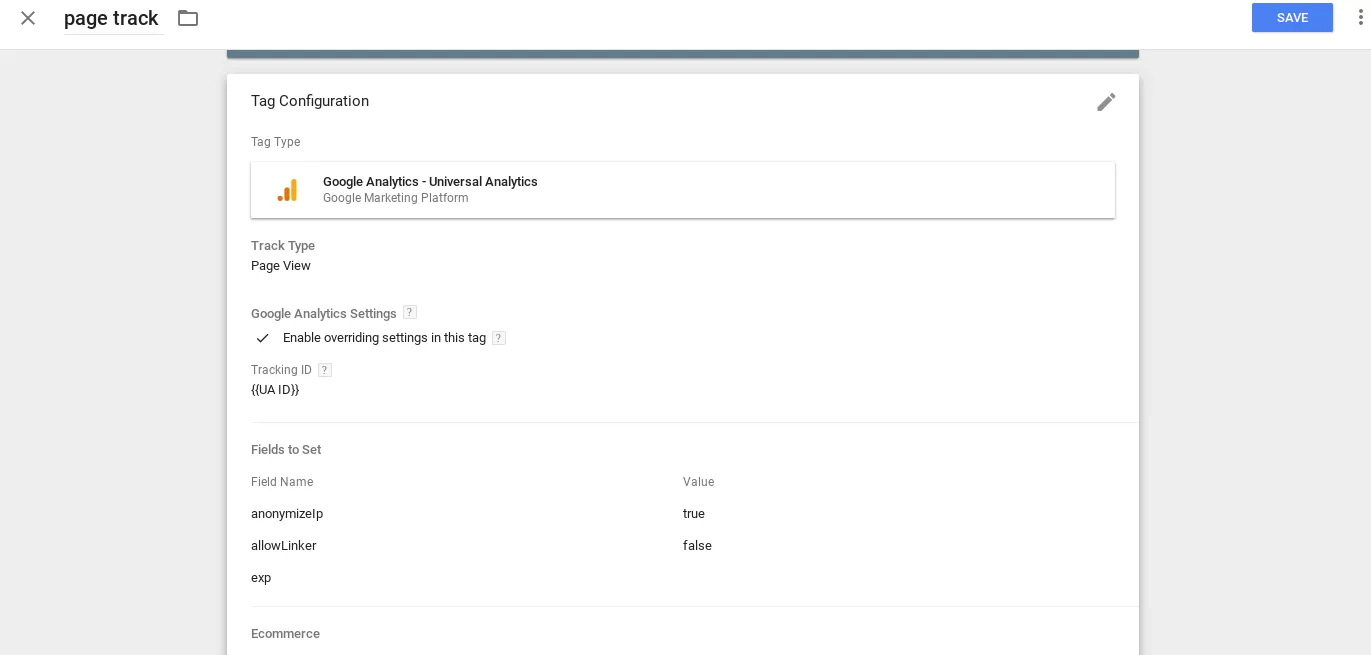
Task: Click the Google Analytics bar chart logo
Action: [287, 190]
